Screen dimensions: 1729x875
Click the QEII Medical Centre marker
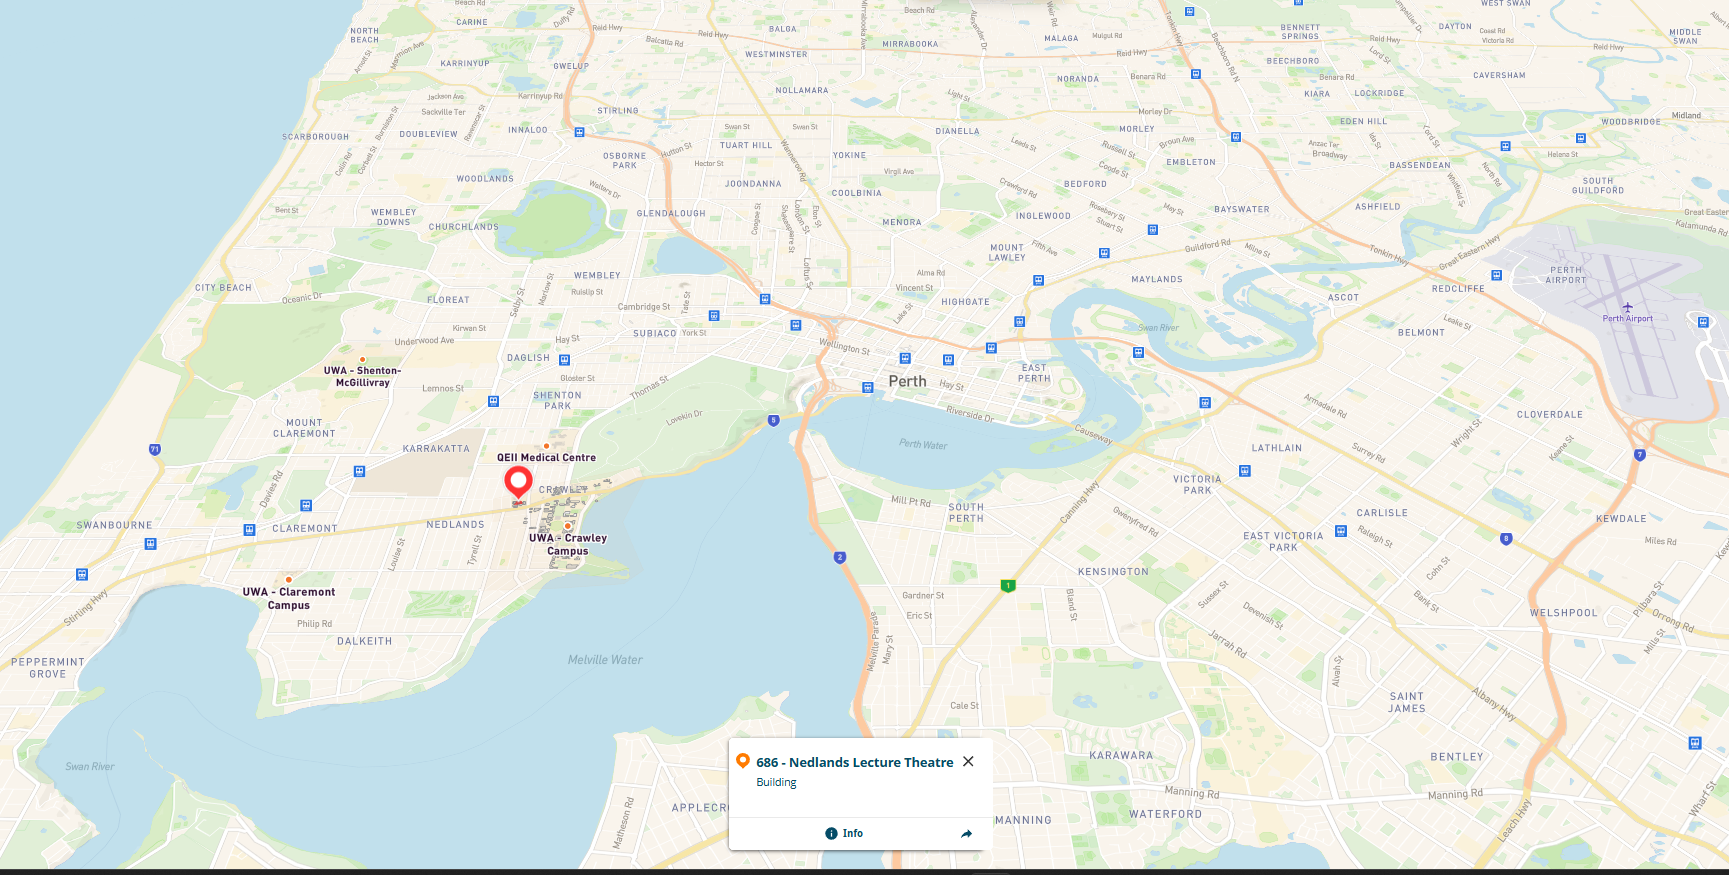pyautogui.click(x=546, y=446)
